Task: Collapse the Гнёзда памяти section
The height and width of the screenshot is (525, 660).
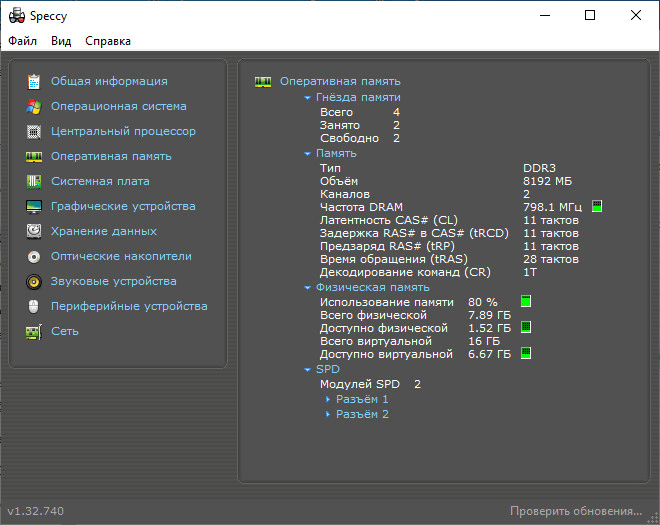Action: pyautogui.click(x=307, y=98)
